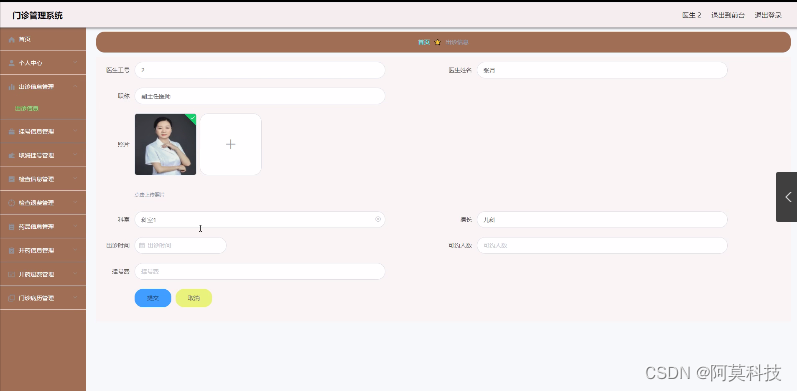Click the clear icon in the 科室 field
Screen dimensions: 797x391
tap(378, 219)
